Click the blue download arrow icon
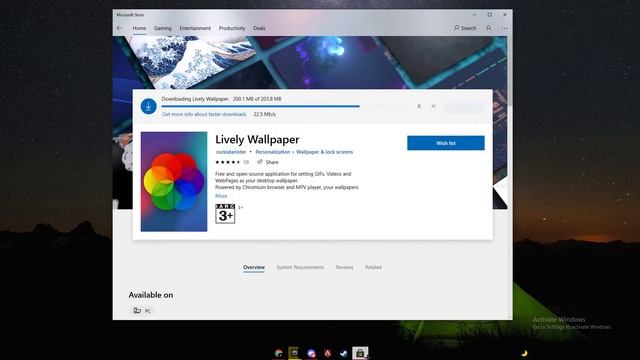 pyautogui.click(x=149, y=107)
